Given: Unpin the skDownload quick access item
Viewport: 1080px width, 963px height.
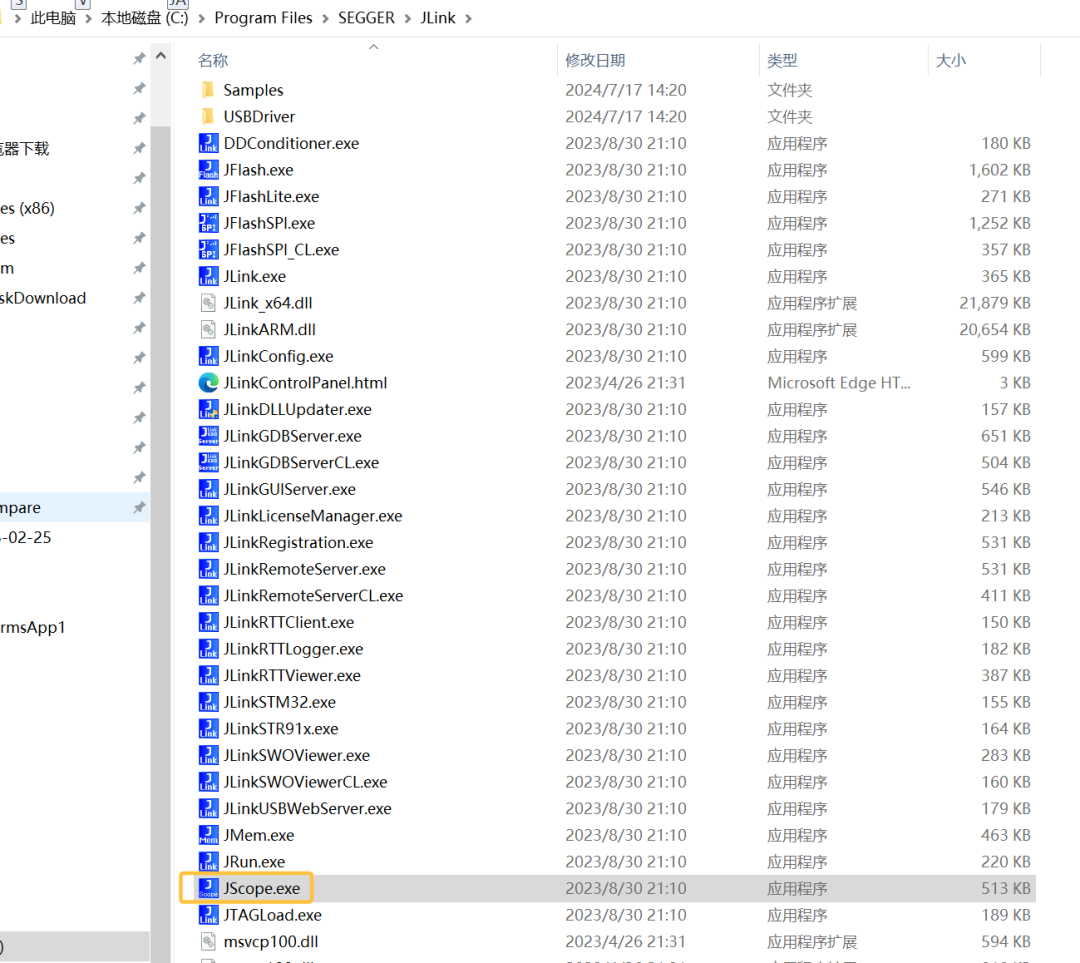Looking at the screenshot, I should pyautogui.click(x=139, y=298).
